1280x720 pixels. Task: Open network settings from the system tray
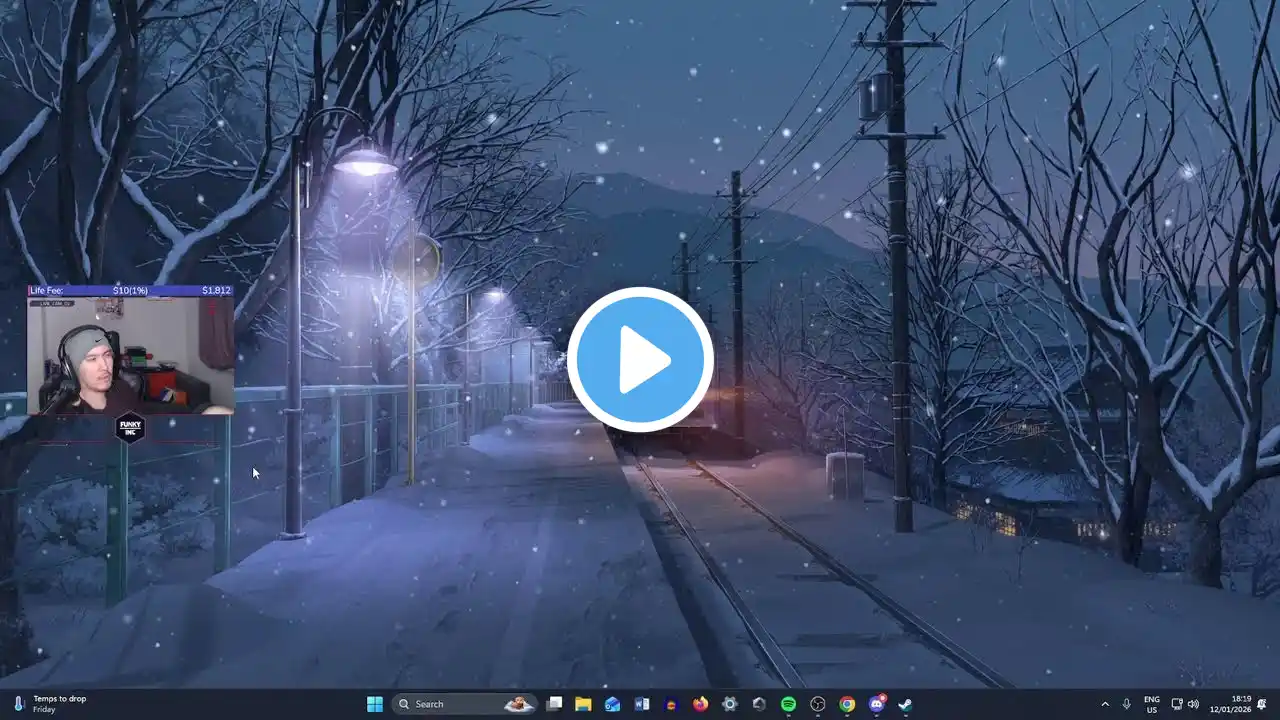coord(1177,704)
